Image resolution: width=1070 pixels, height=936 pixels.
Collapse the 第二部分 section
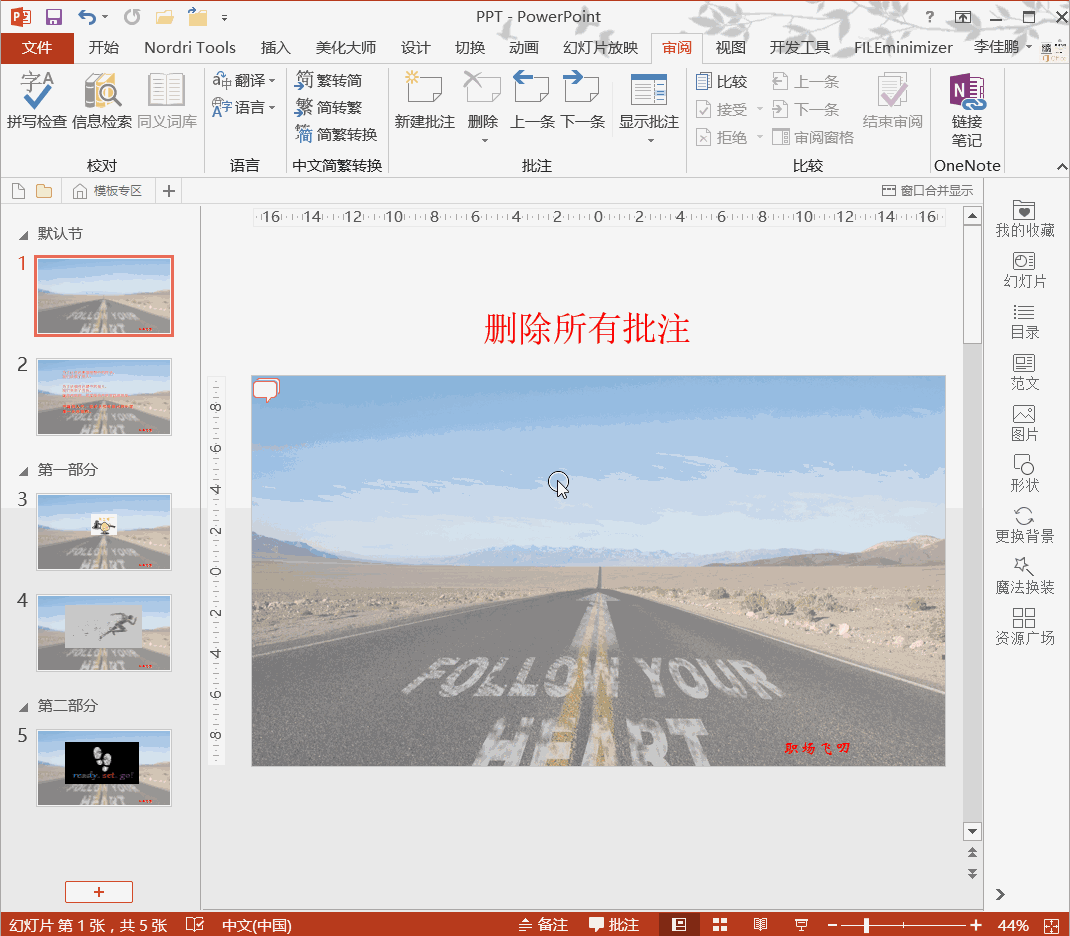[x=23, y=707]
